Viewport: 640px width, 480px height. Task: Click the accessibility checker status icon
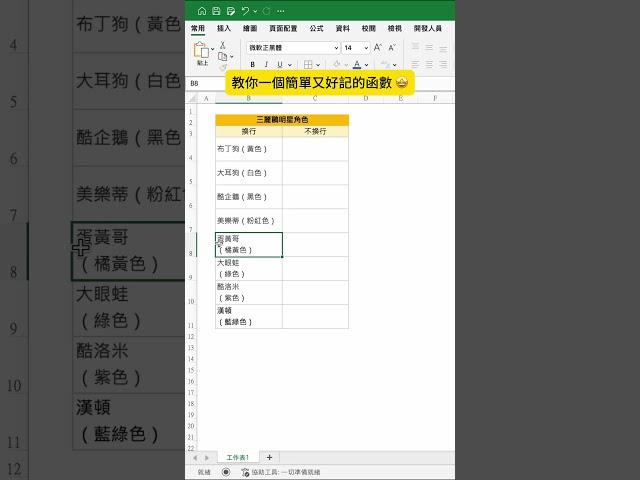pos(245,472)
